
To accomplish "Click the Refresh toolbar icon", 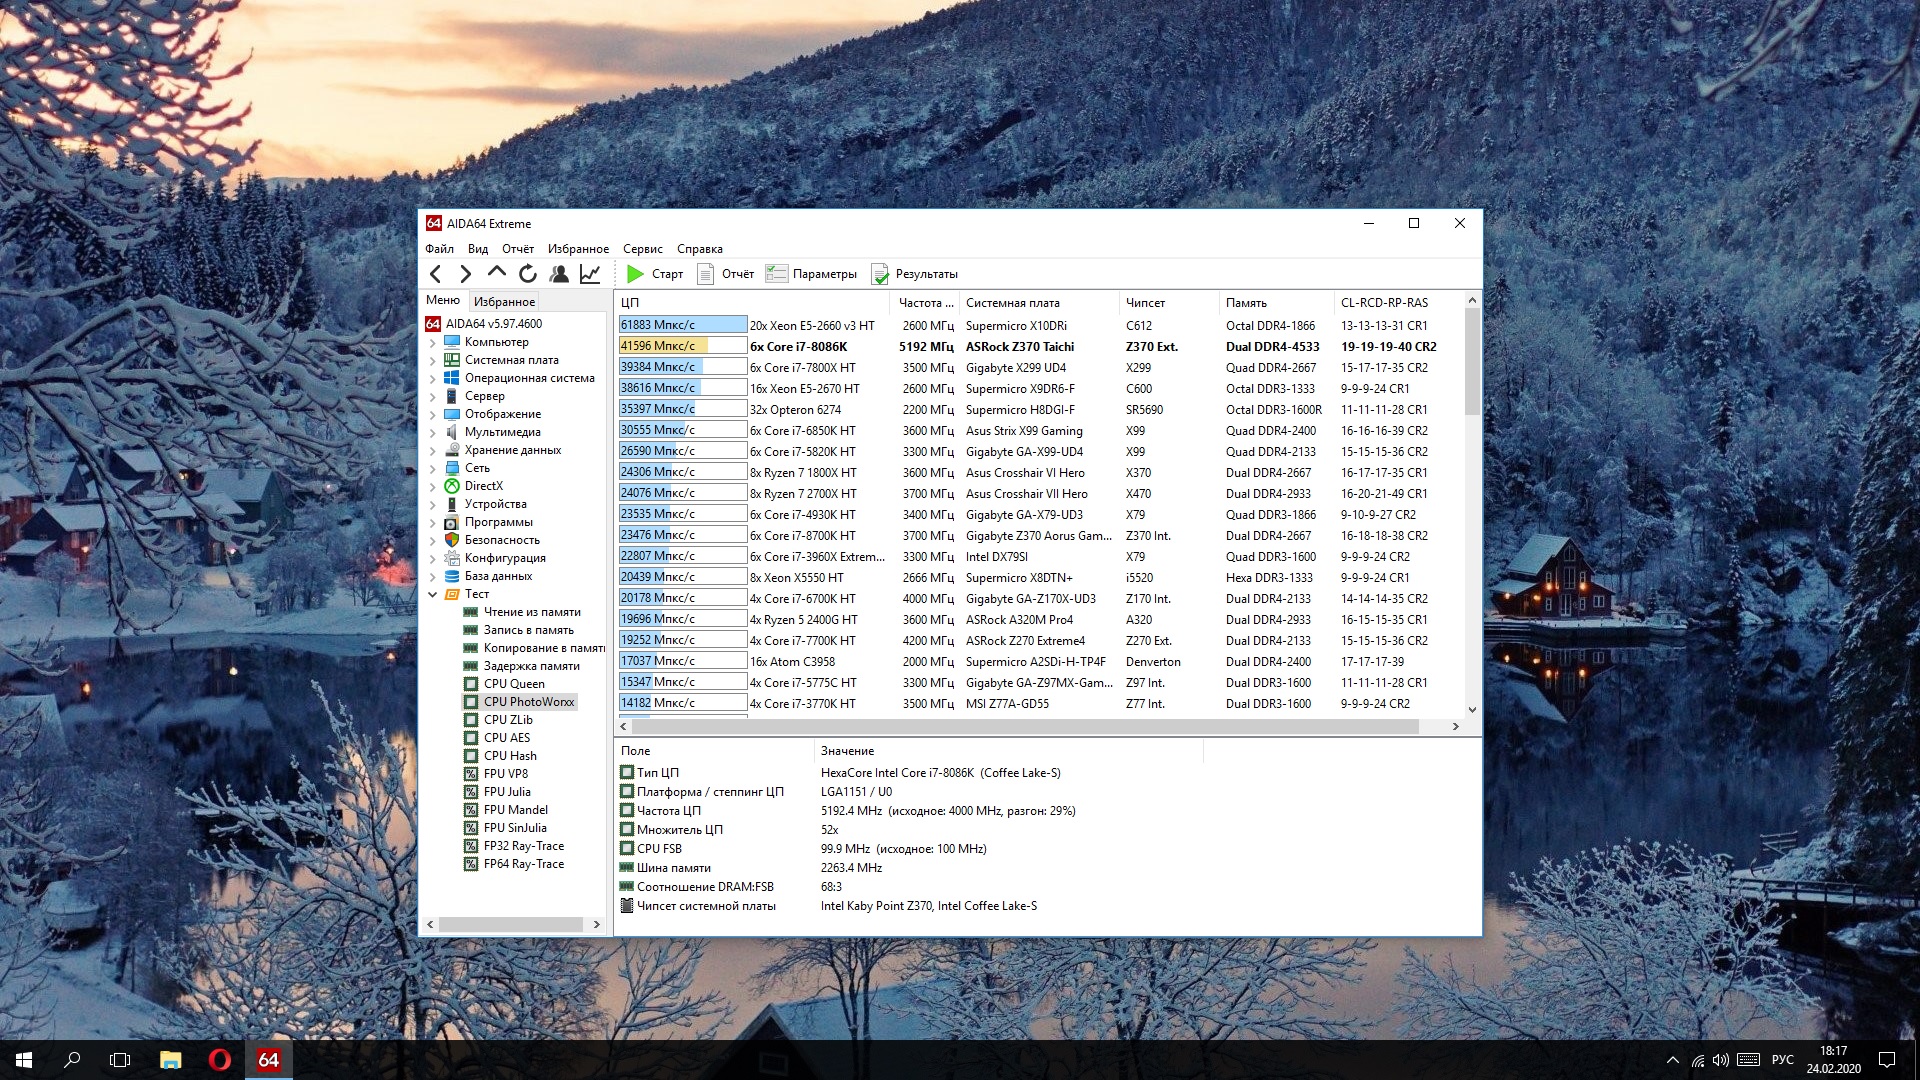I will tap(528, 274).
